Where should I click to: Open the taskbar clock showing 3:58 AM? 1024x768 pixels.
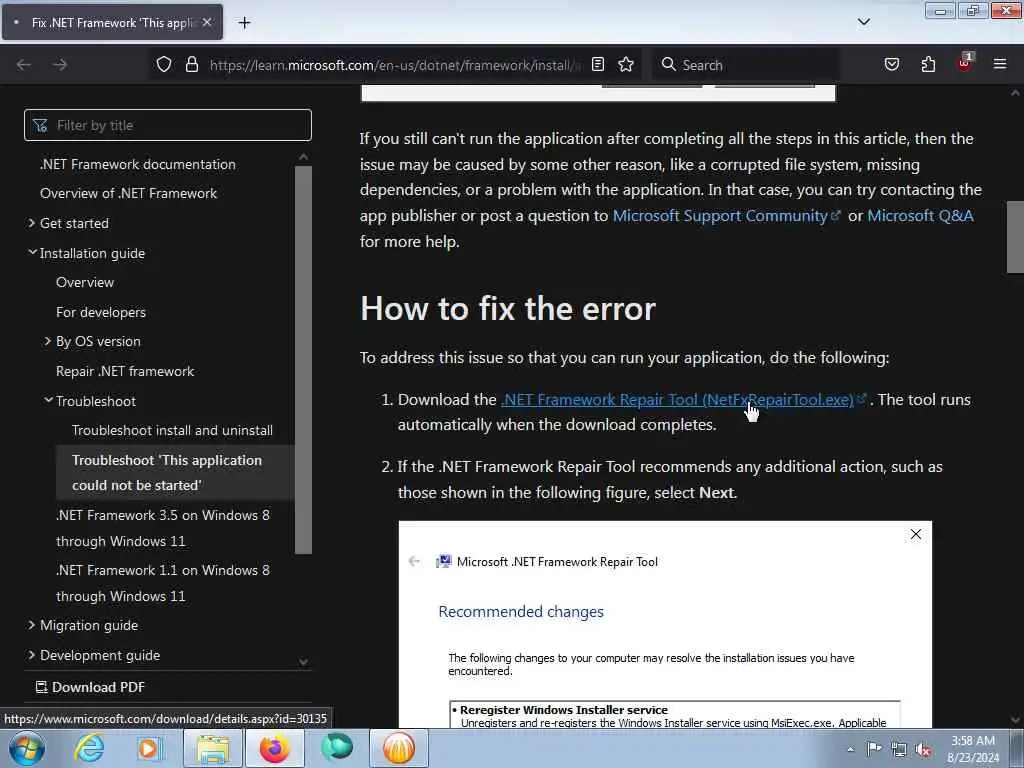(973, 749)
